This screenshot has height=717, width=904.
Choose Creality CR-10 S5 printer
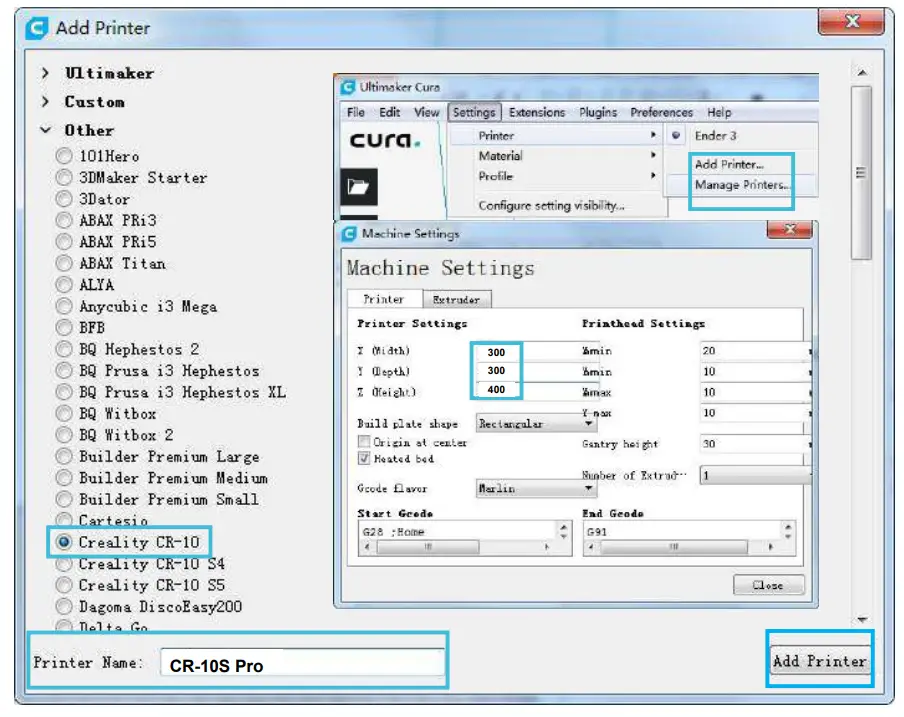coord(64,585)
